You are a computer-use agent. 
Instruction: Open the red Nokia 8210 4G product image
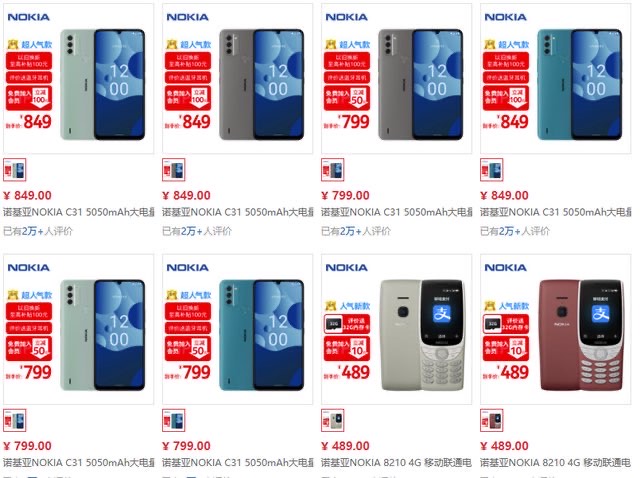click(556, 329)
